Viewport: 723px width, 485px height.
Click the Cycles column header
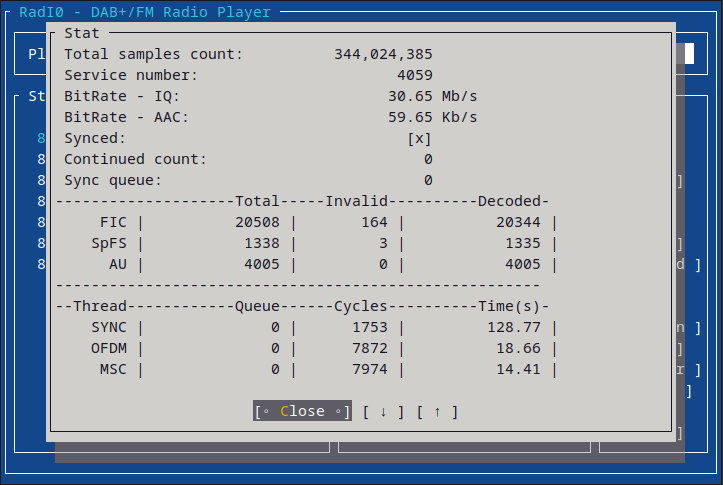(x=361, y=306)
